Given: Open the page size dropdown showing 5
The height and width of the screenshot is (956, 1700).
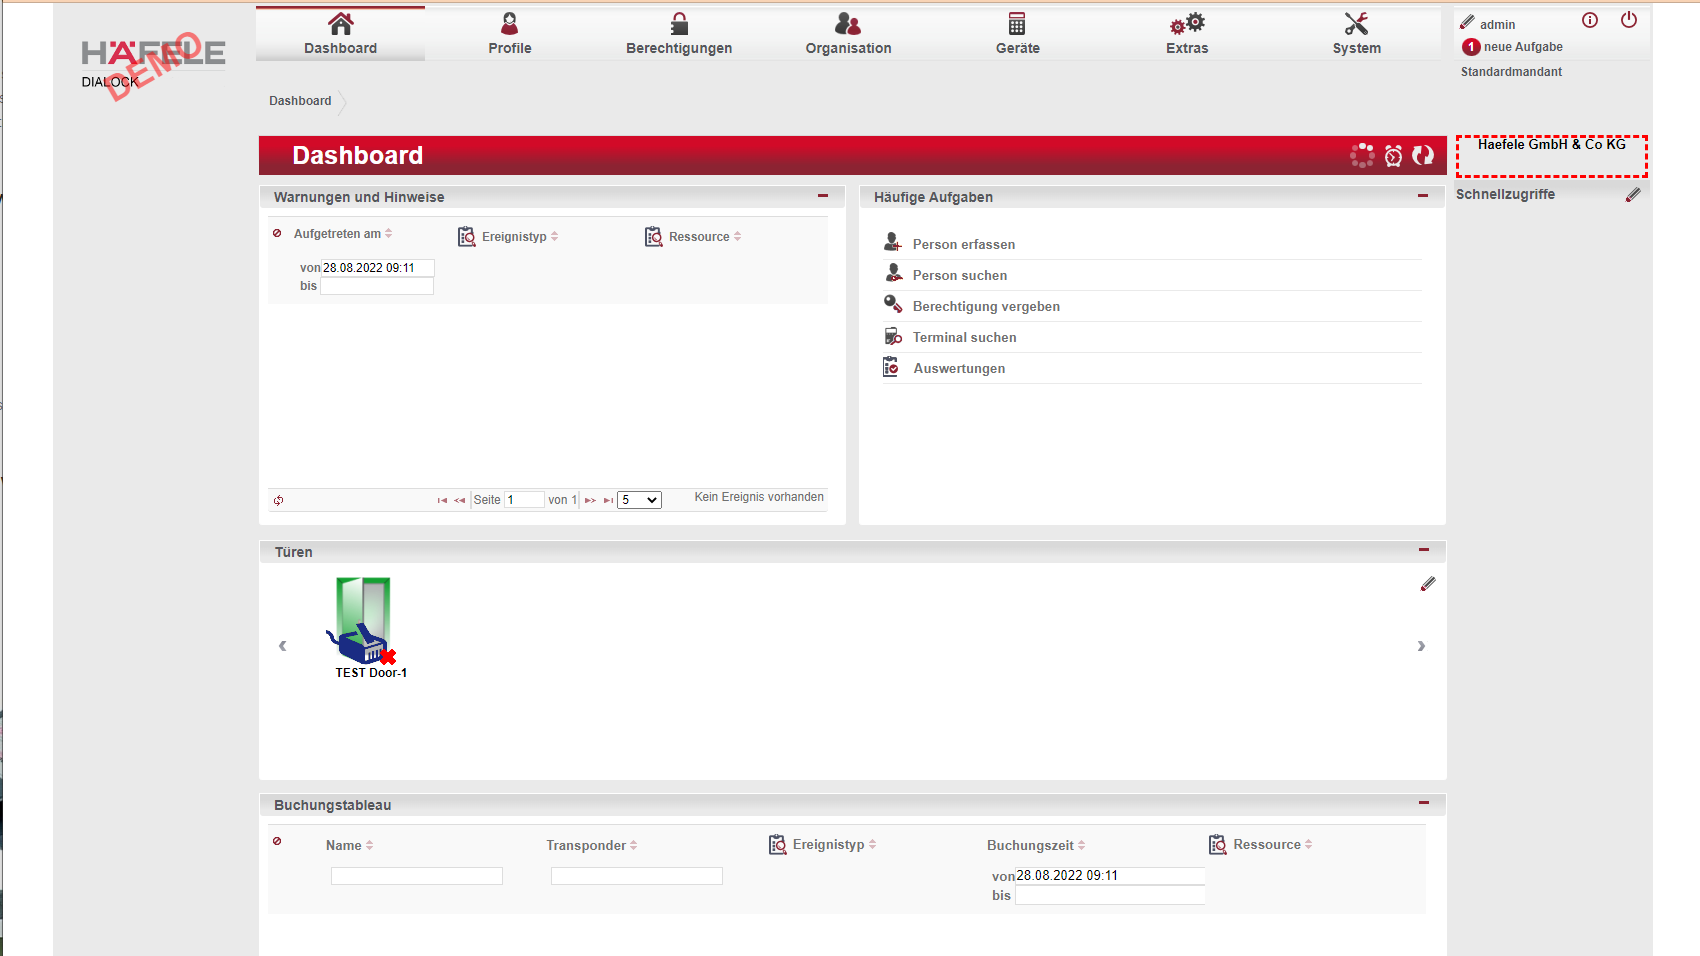Looking at the screenshot, I should 639,500.
